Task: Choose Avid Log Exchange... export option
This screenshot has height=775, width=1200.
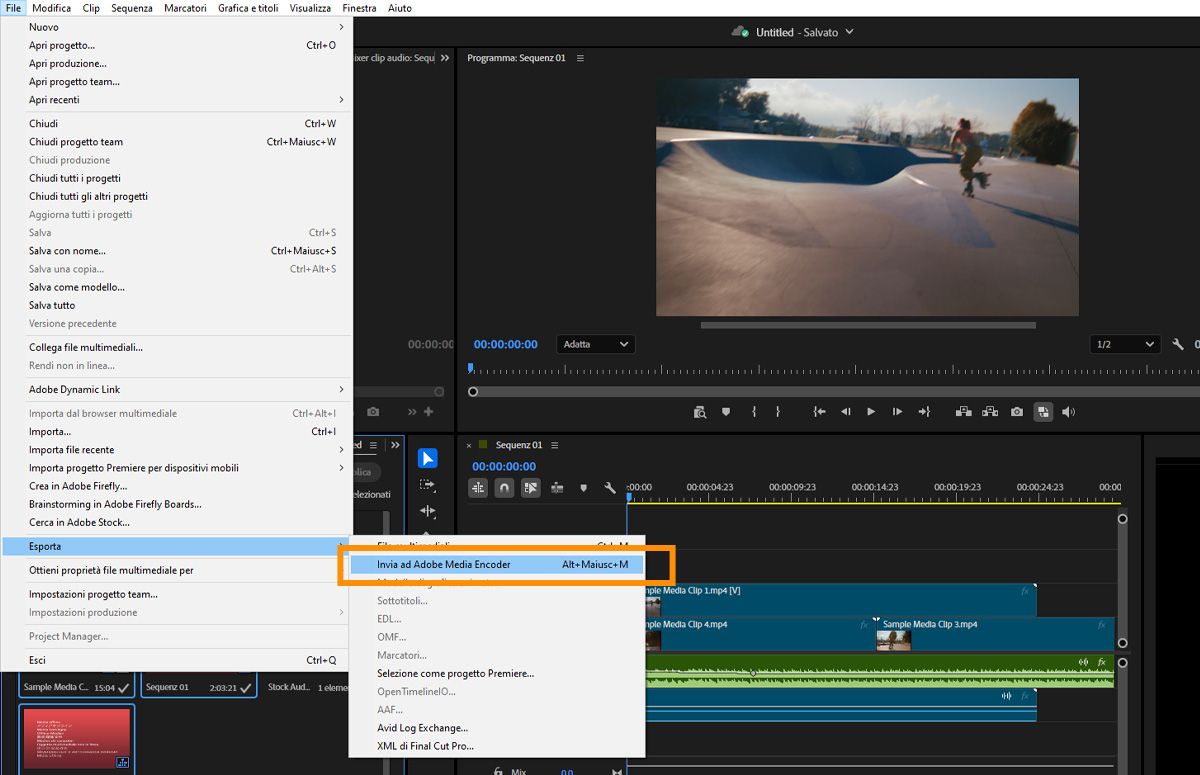Action: (496, 728)
